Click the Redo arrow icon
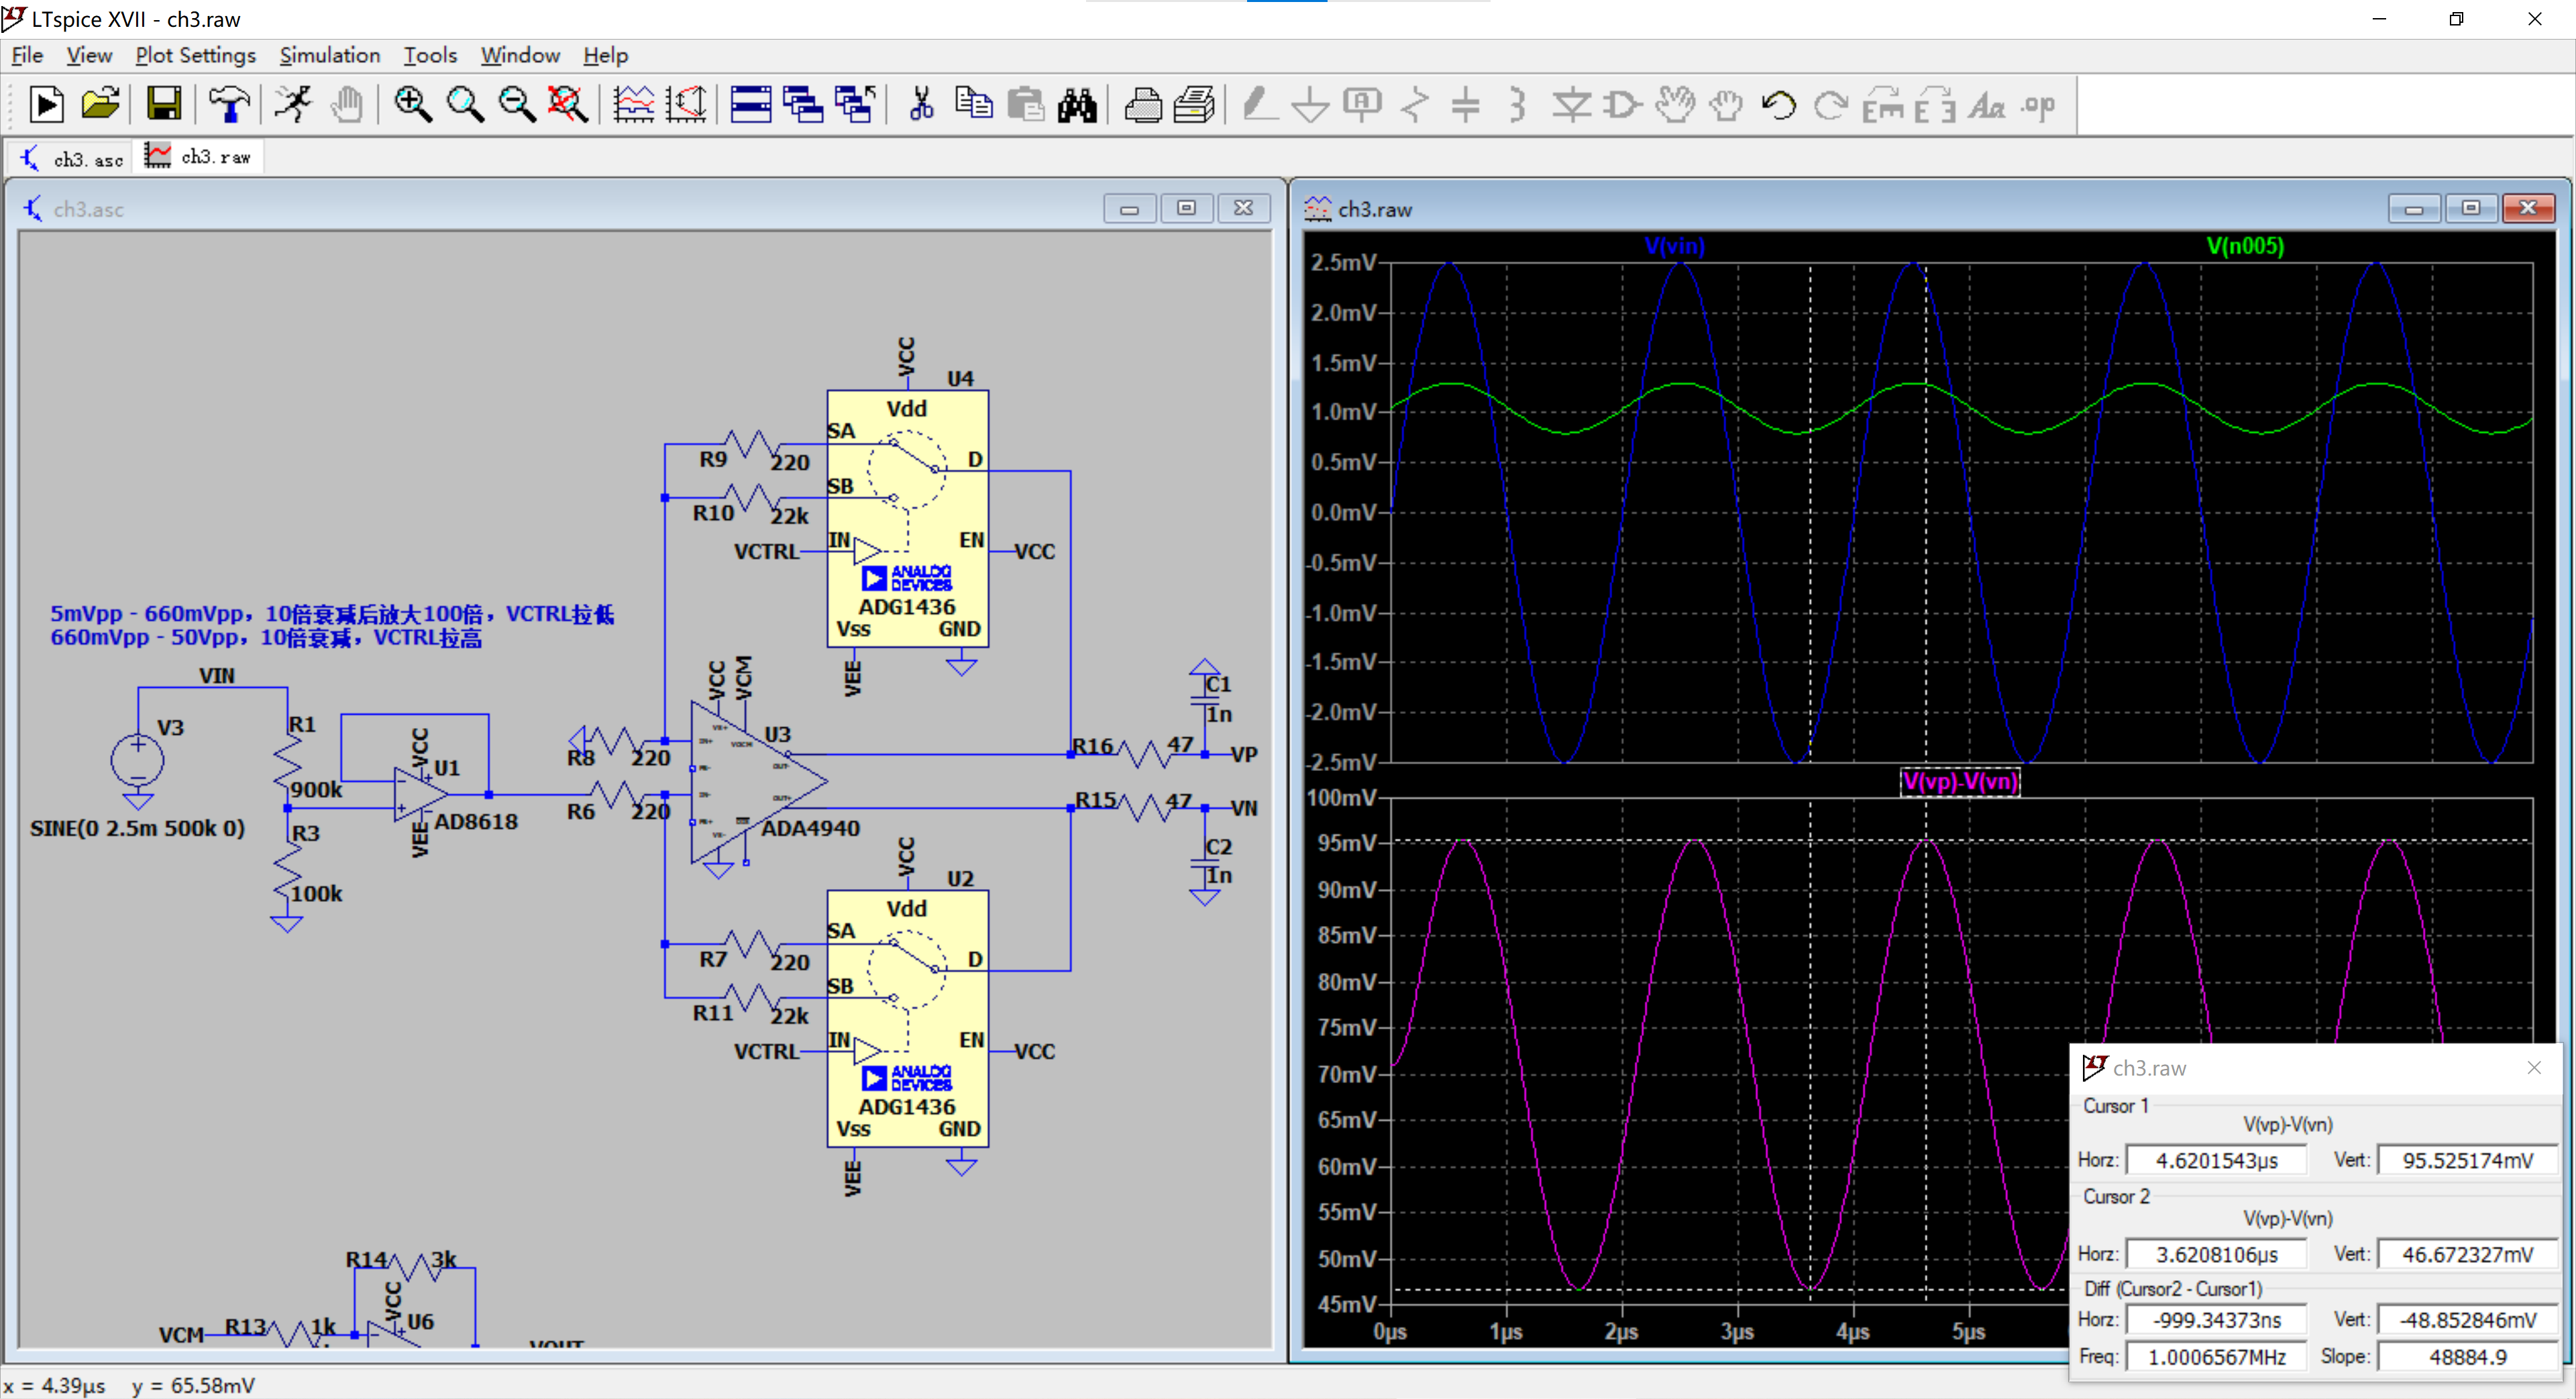 tap(1830, 104)
